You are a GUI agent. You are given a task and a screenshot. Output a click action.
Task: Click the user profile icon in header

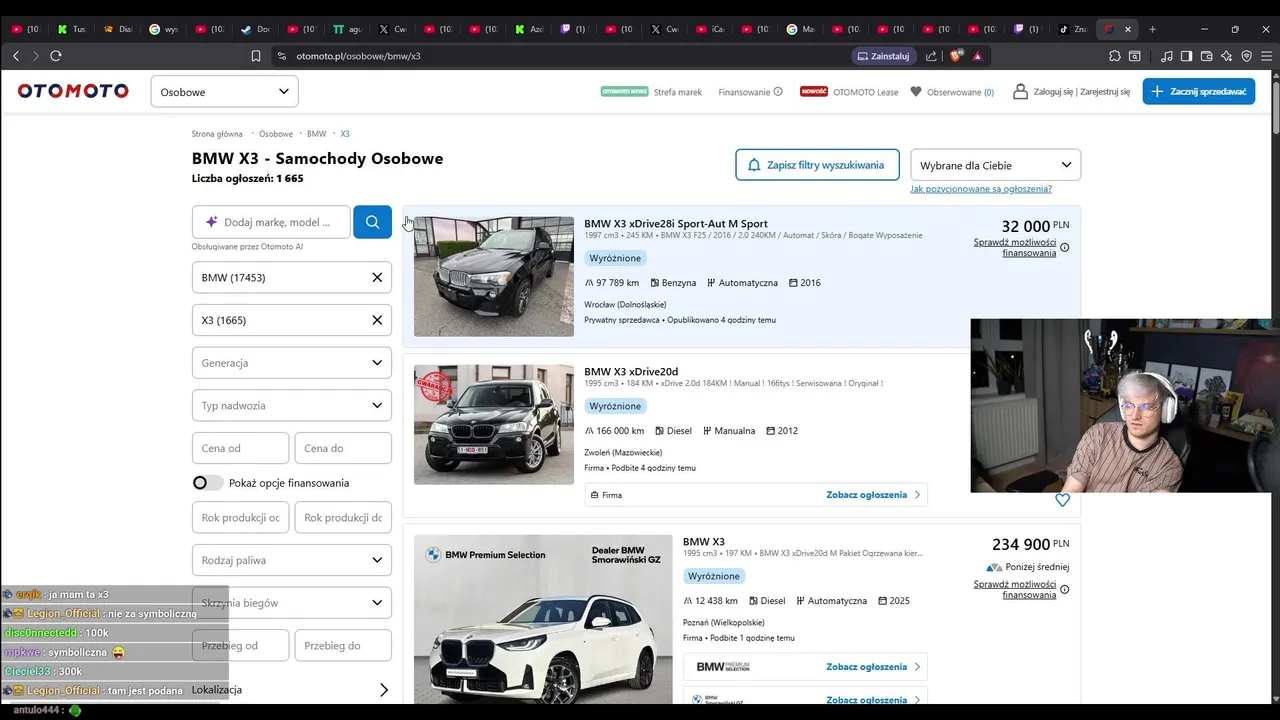point(1020,91)
